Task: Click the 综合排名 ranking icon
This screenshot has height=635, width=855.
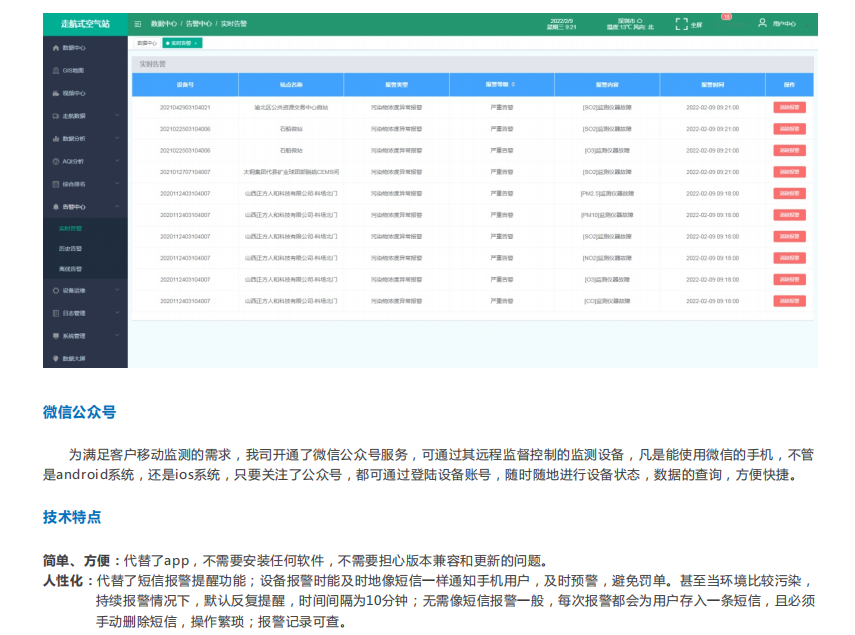Action: point(56,184)
